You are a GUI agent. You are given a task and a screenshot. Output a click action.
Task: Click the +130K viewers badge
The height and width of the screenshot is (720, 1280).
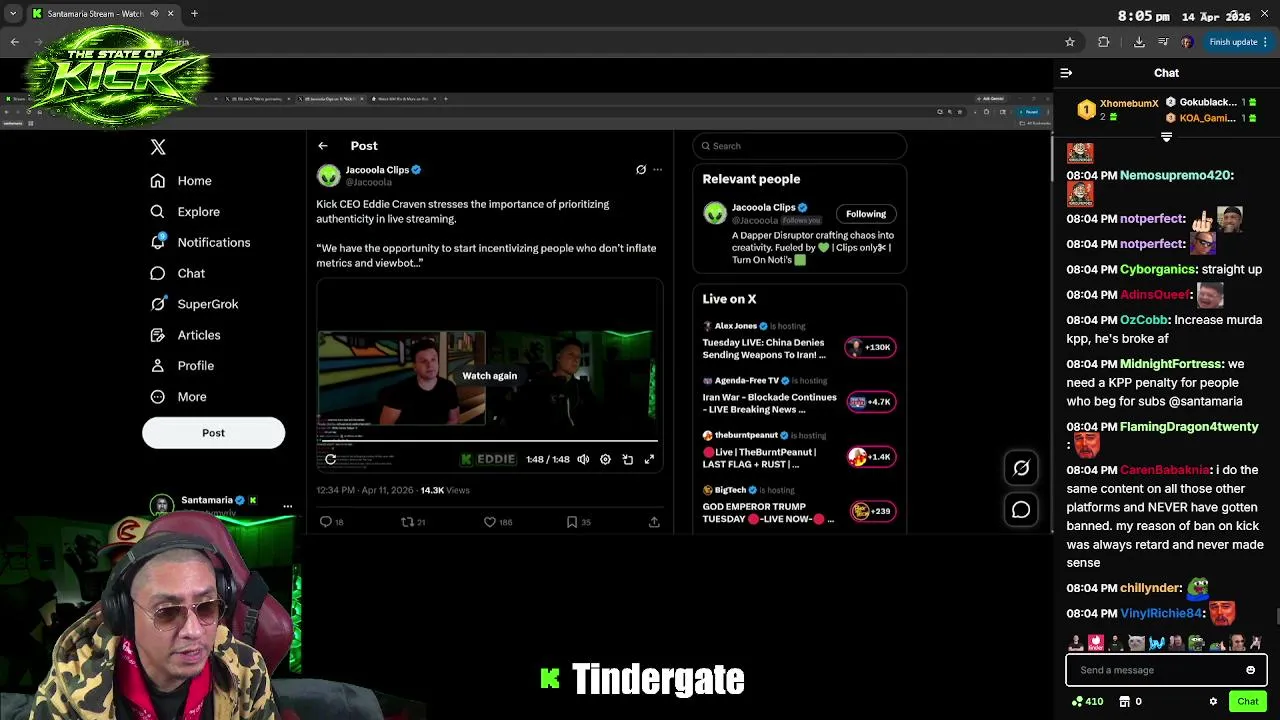pos(870,347)
